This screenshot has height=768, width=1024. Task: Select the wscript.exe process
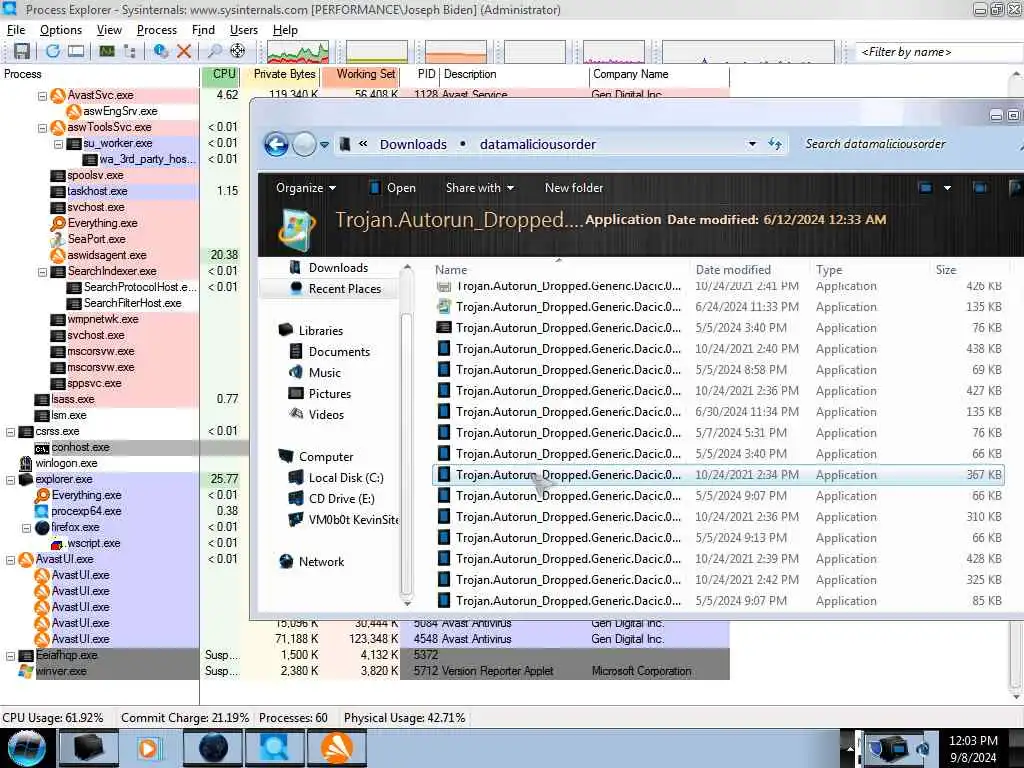[93, 543]
